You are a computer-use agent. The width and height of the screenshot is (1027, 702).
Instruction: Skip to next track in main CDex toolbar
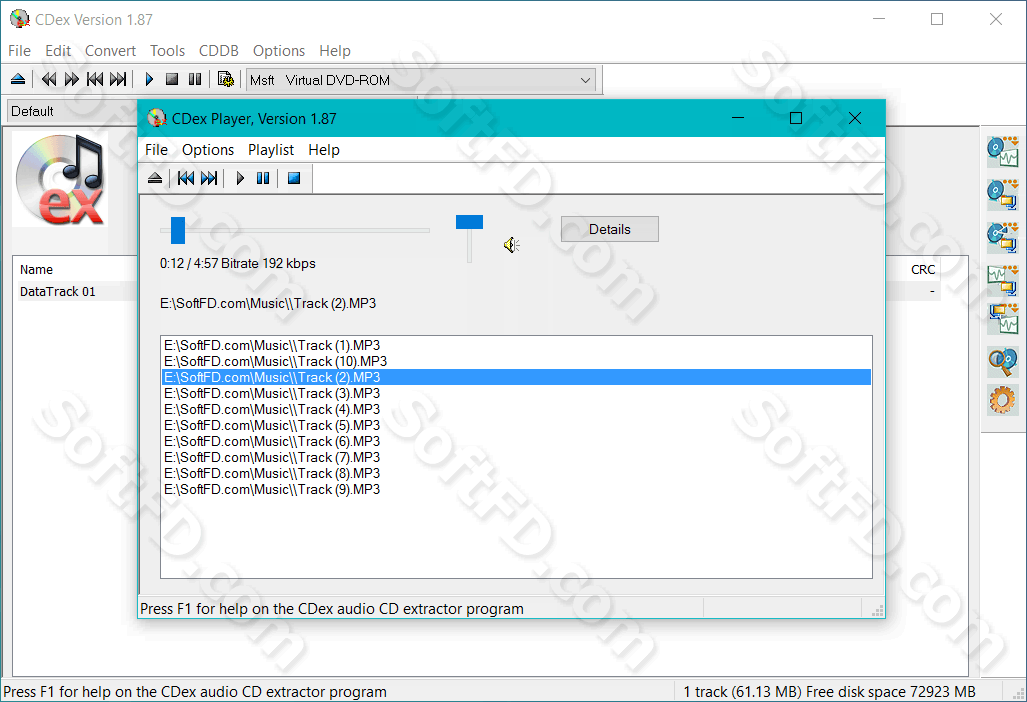click(x=118, y=80)
